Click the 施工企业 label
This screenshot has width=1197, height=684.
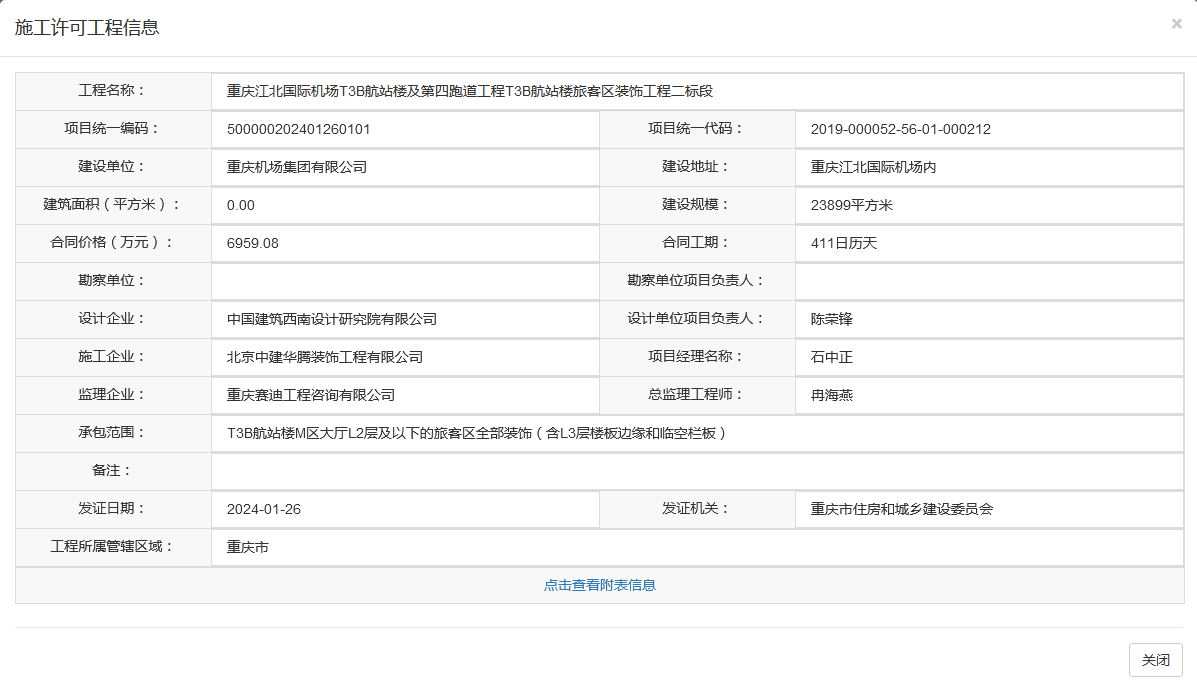click(x=112, y=357)
